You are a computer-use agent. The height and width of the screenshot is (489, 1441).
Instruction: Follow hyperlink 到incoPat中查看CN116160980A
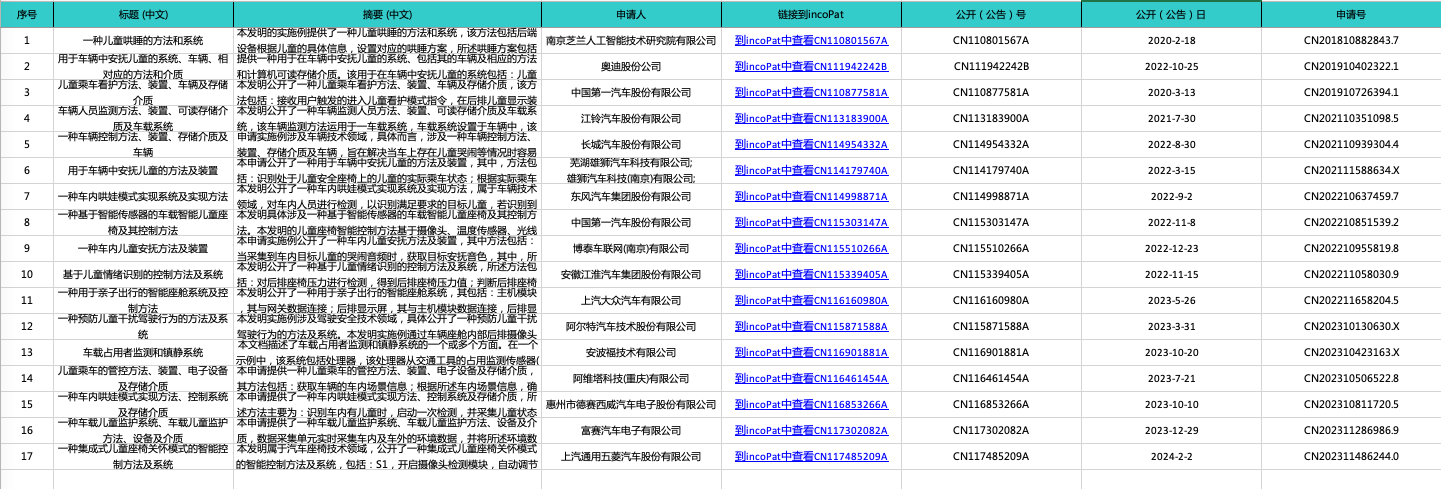coord(811,301)
